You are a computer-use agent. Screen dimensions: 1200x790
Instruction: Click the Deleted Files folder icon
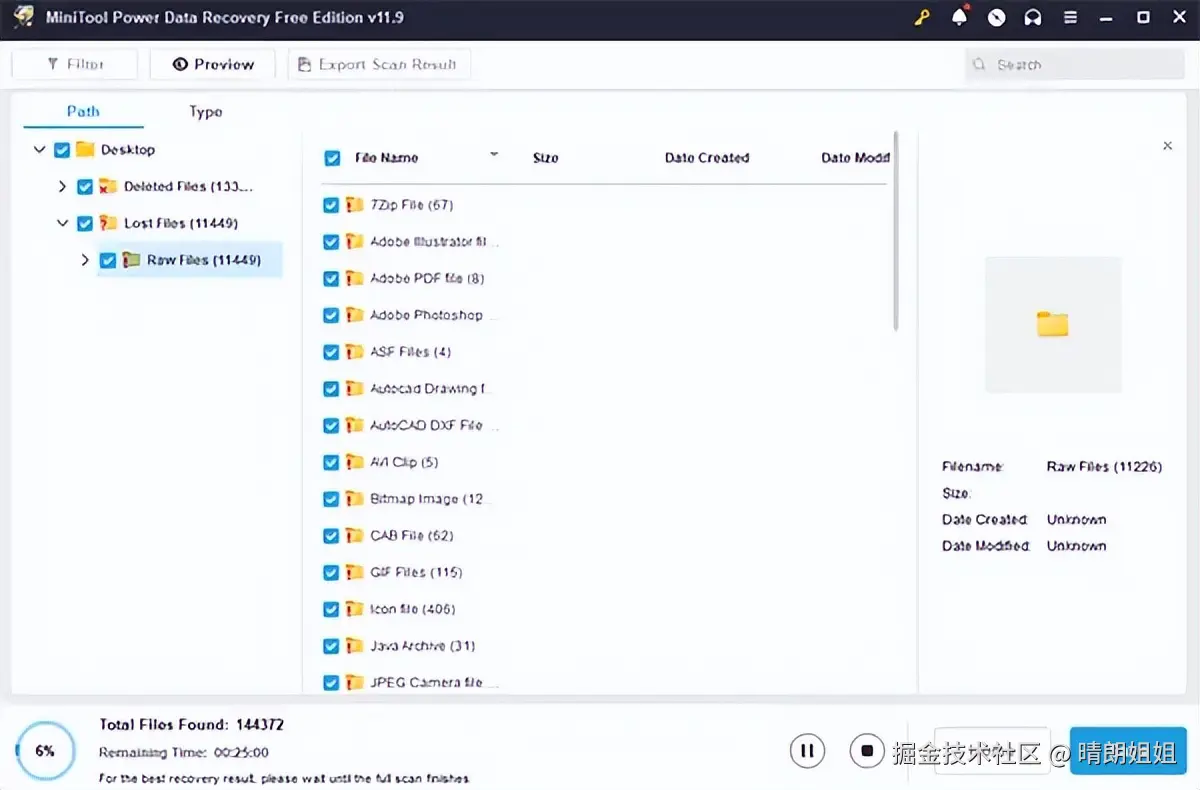coord(108,186)
